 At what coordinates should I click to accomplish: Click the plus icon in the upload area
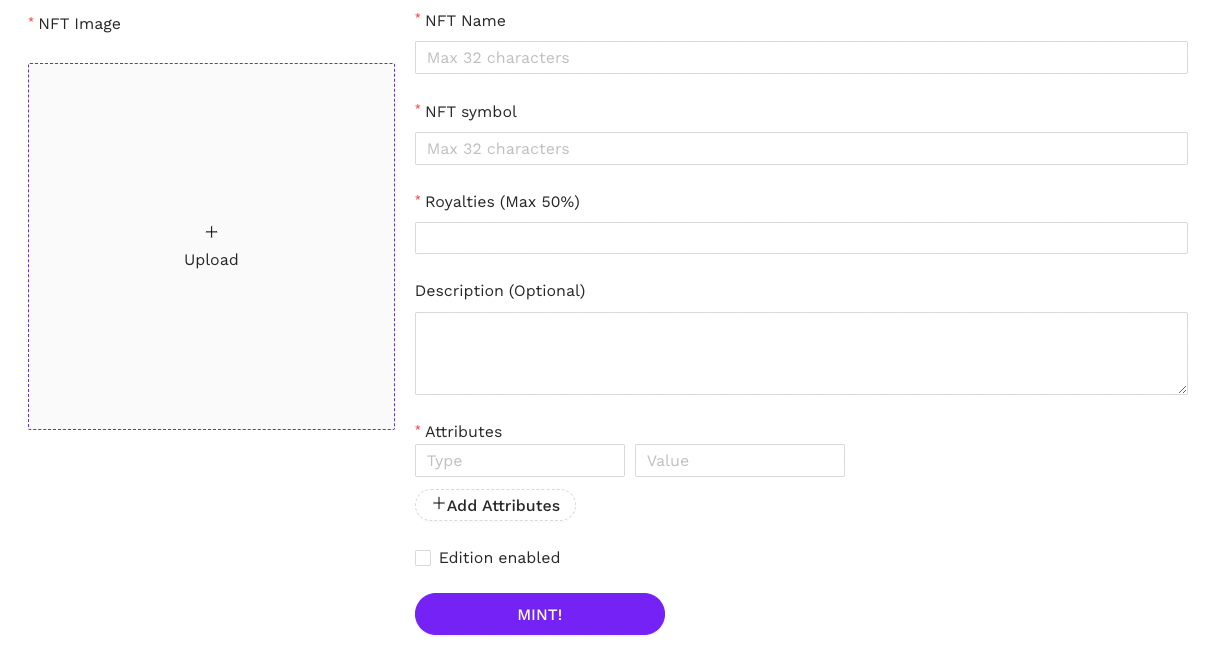pos(211,232)
